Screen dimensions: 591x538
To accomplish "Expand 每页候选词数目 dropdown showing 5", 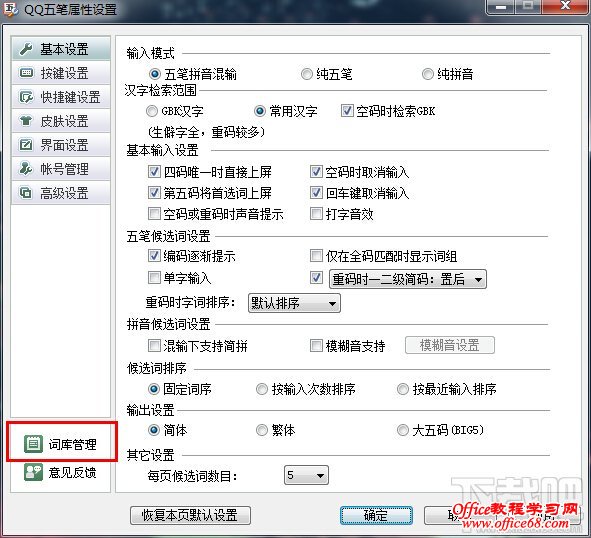I will pos(306,475).
